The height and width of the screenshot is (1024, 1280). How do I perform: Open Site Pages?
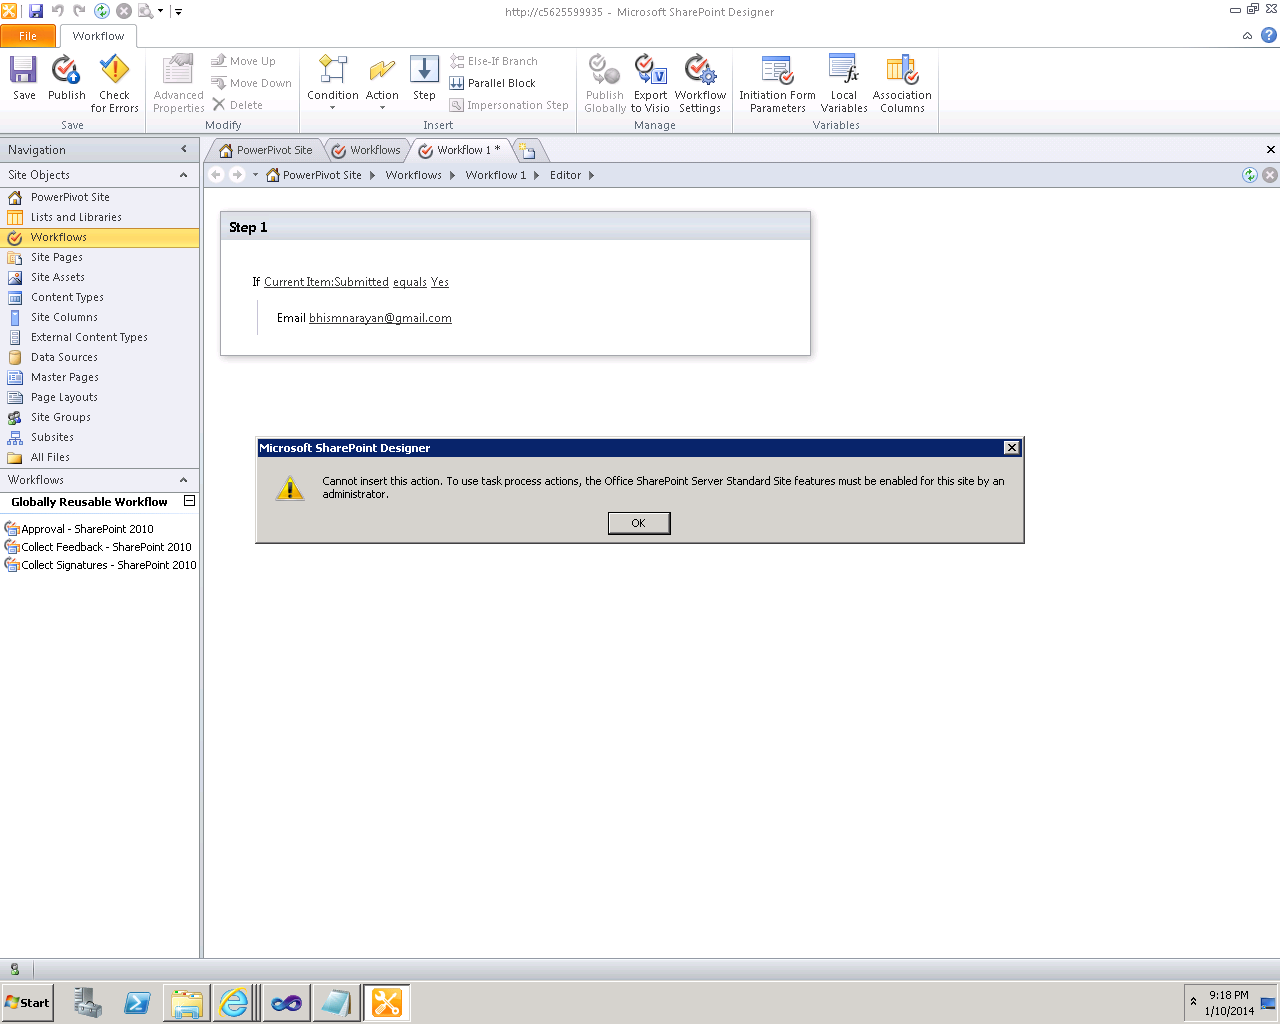coord(100,257)
